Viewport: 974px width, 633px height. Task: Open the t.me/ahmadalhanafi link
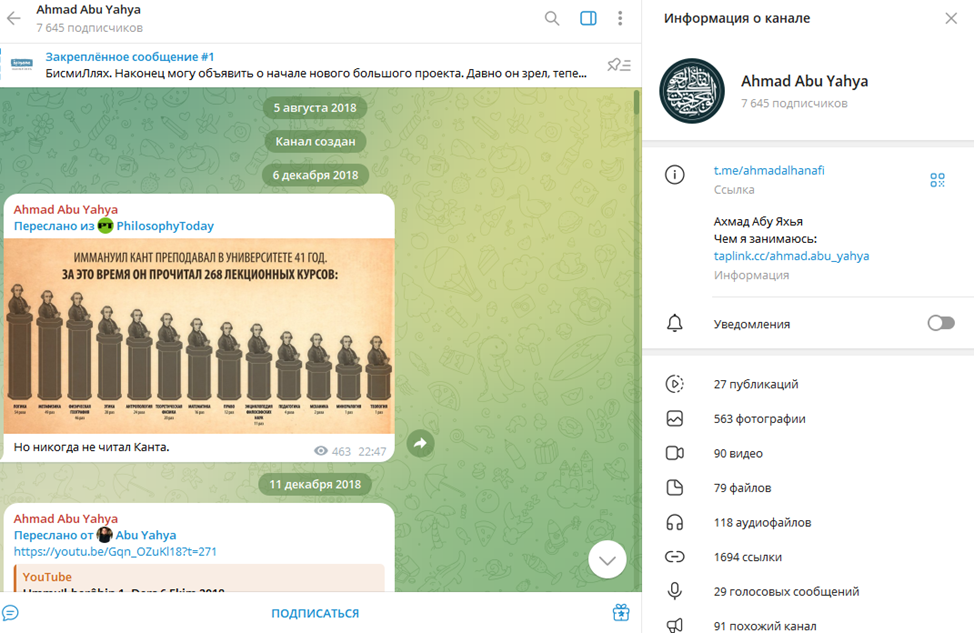[x=768, y=171]
